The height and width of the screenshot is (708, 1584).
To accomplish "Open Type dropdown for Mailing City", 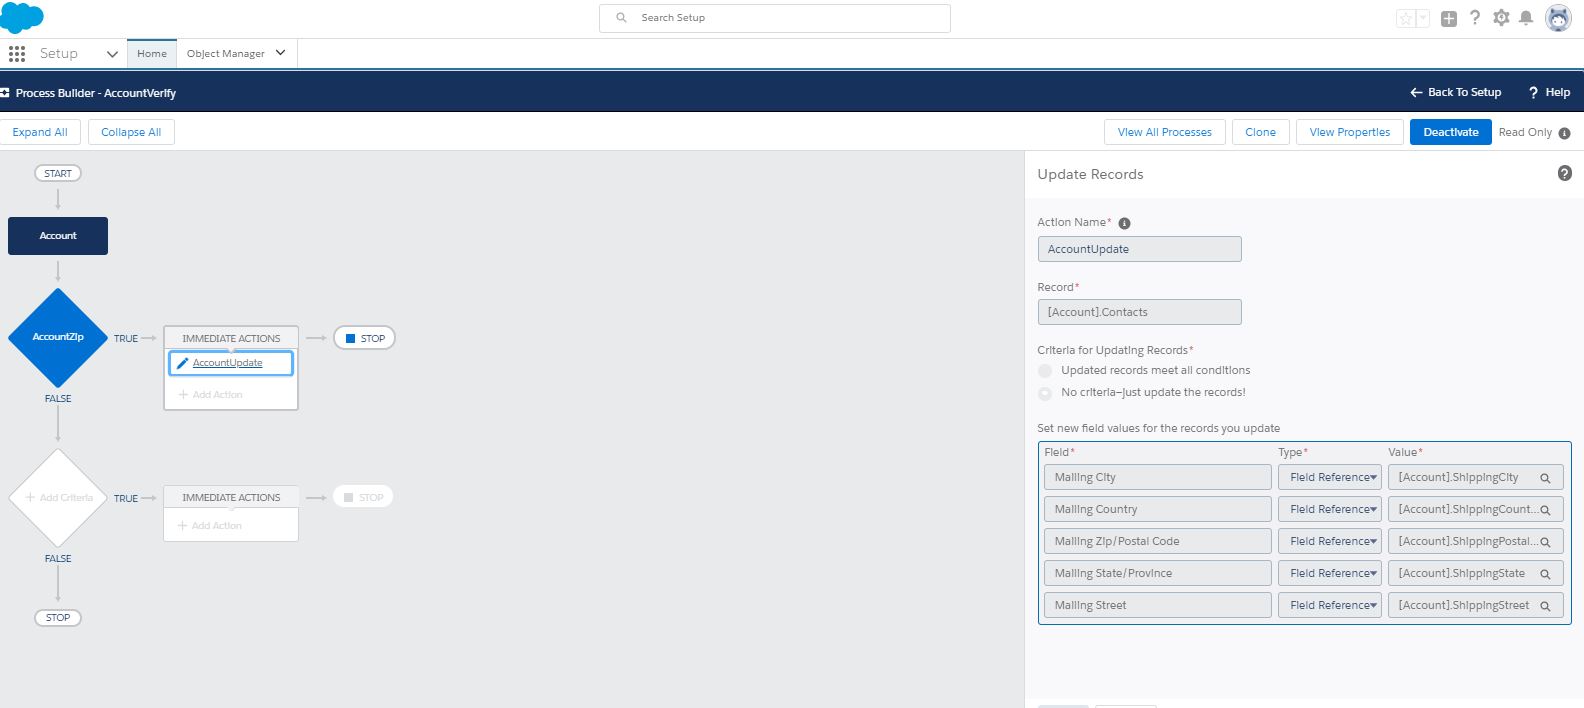I will (x=1330, y=477).
